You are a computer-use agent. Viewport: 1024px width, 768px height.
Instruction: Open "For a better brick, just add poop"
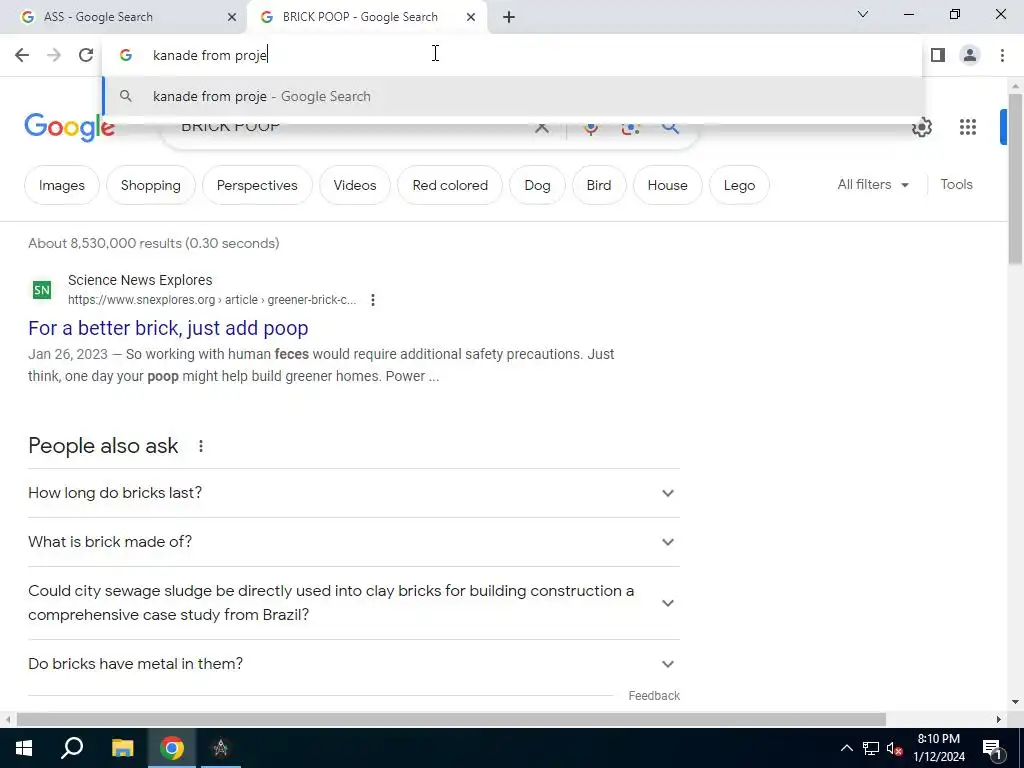(x=168, y=328)
